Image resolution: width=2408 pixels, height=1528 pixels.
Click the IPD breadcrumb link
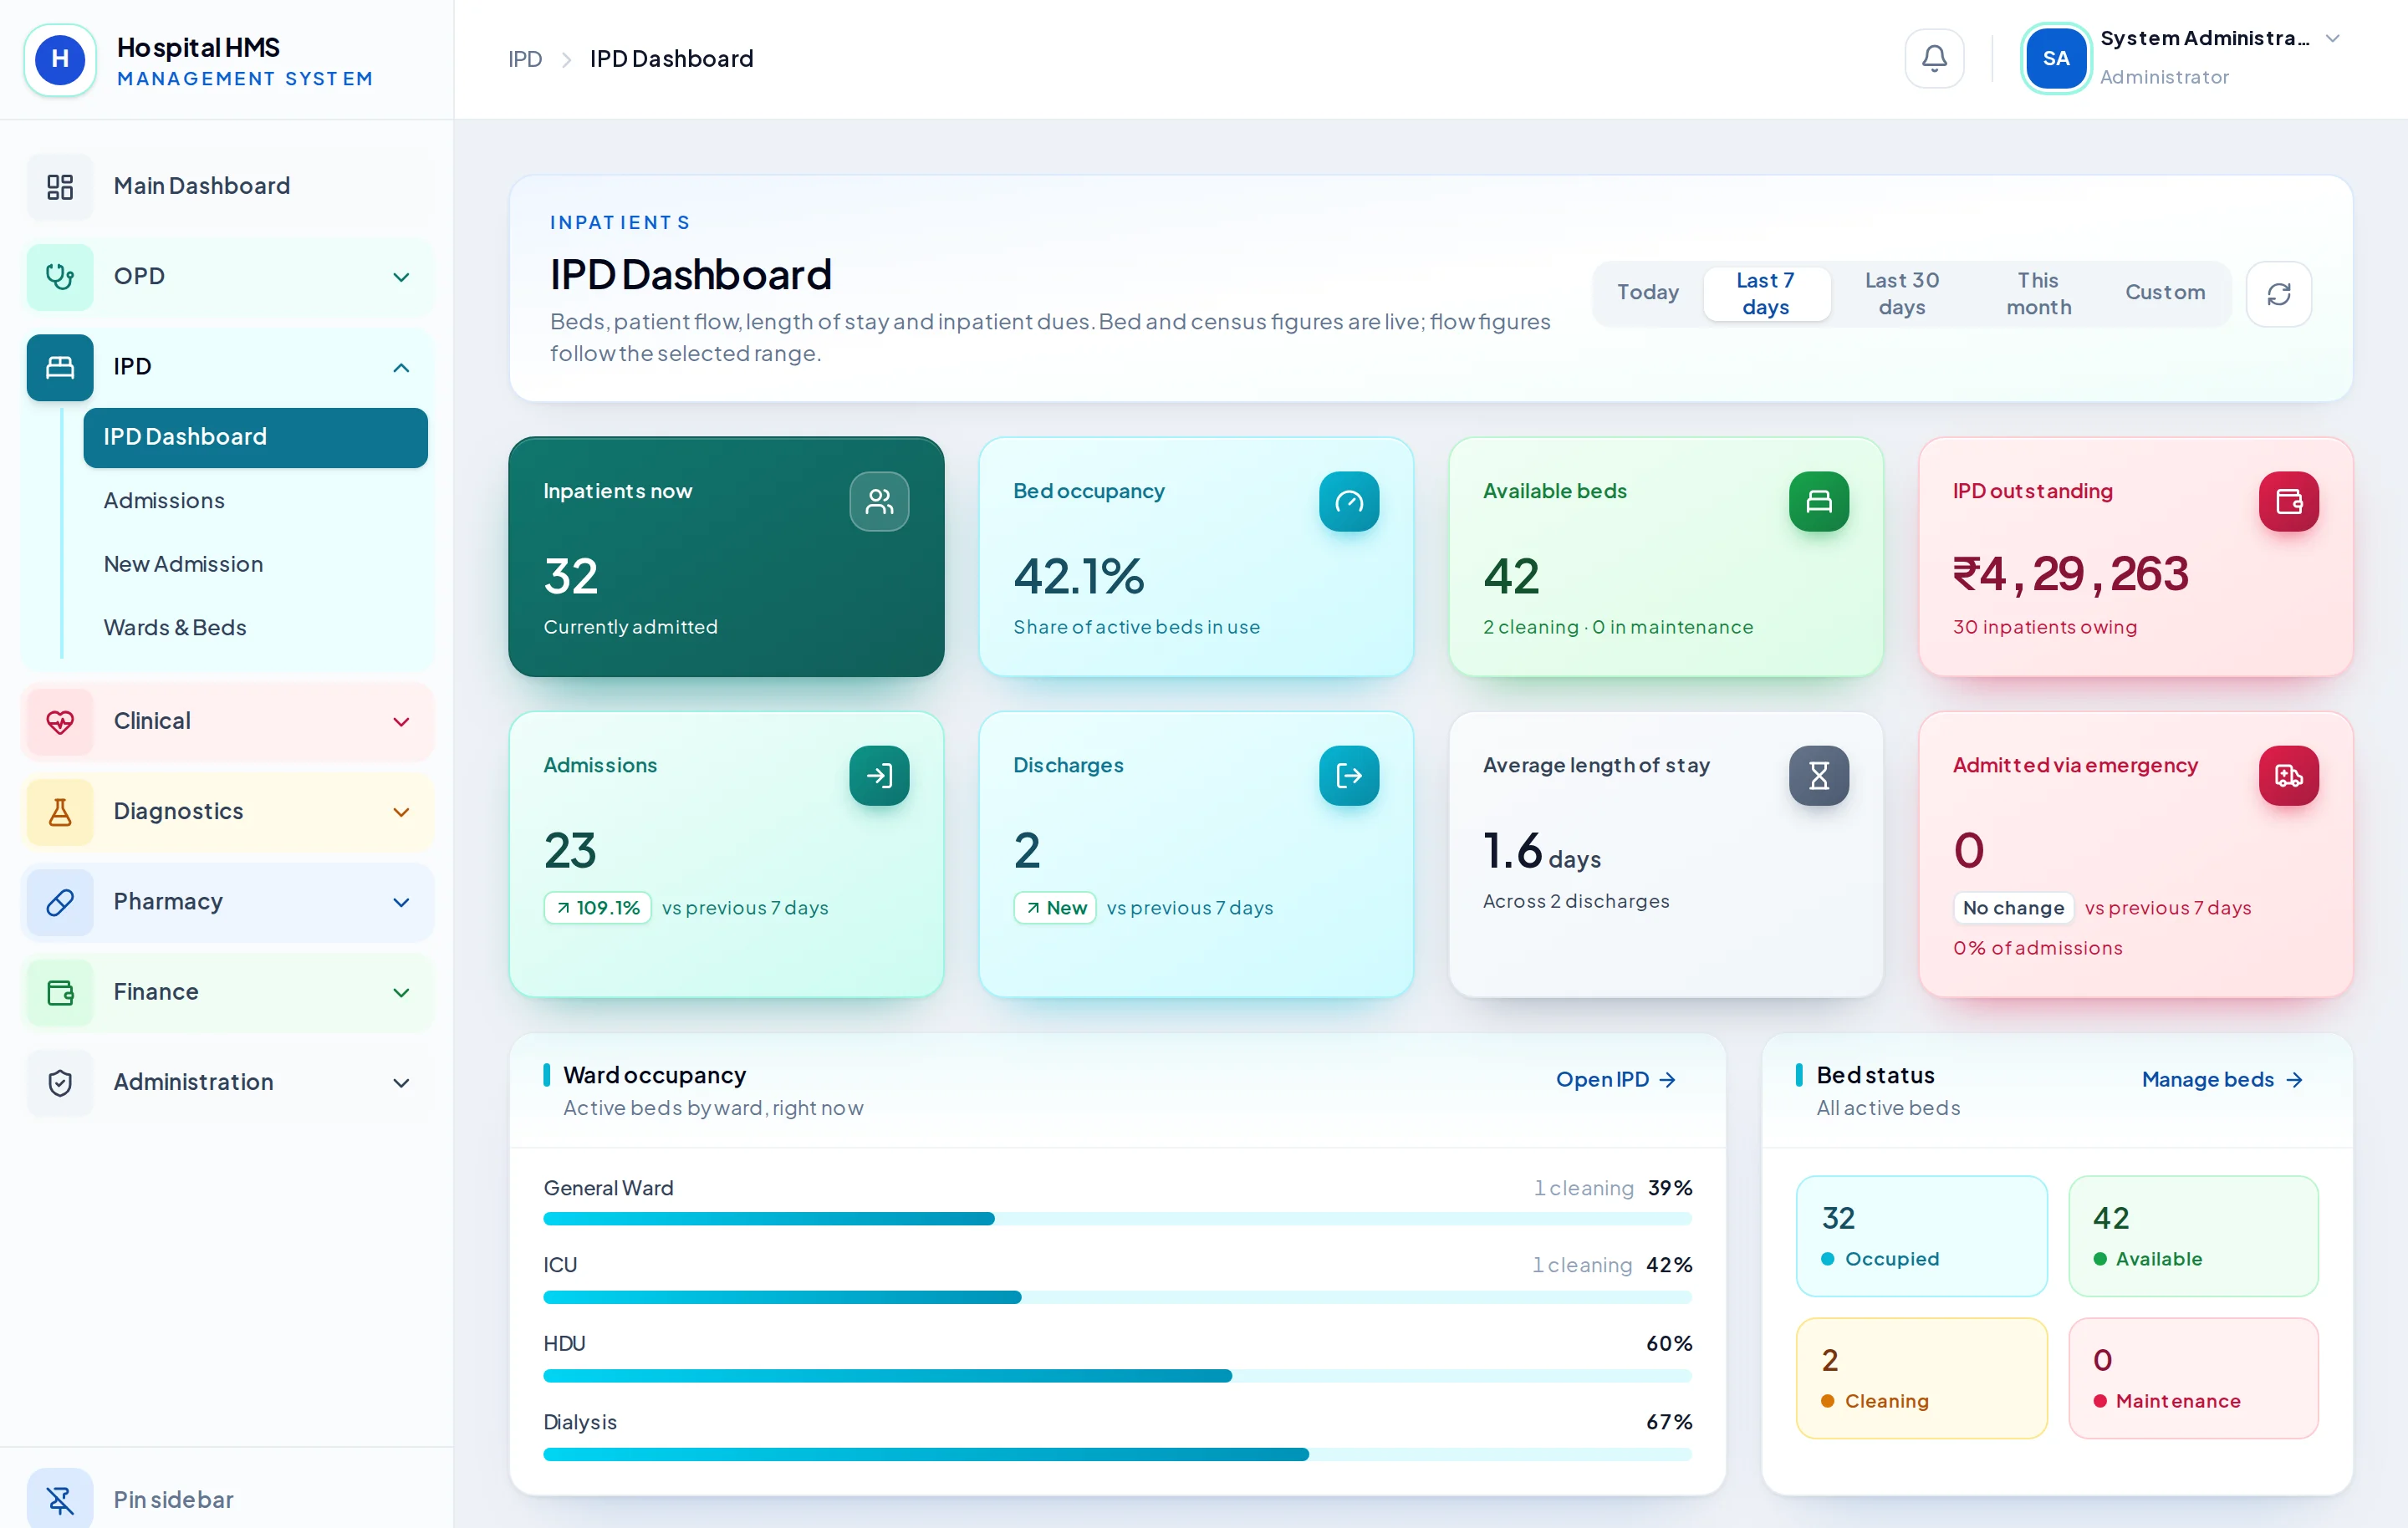[524, 59]
